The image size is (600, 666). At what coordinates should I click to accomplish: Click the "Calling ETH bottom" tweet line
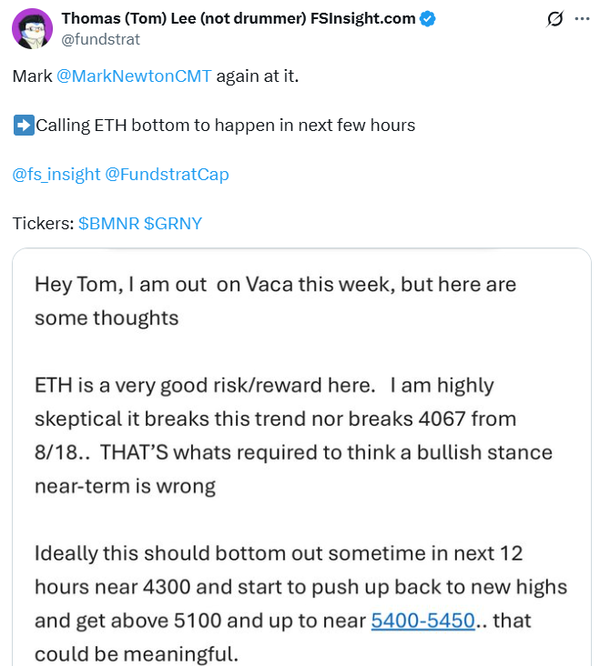[225, 125]
